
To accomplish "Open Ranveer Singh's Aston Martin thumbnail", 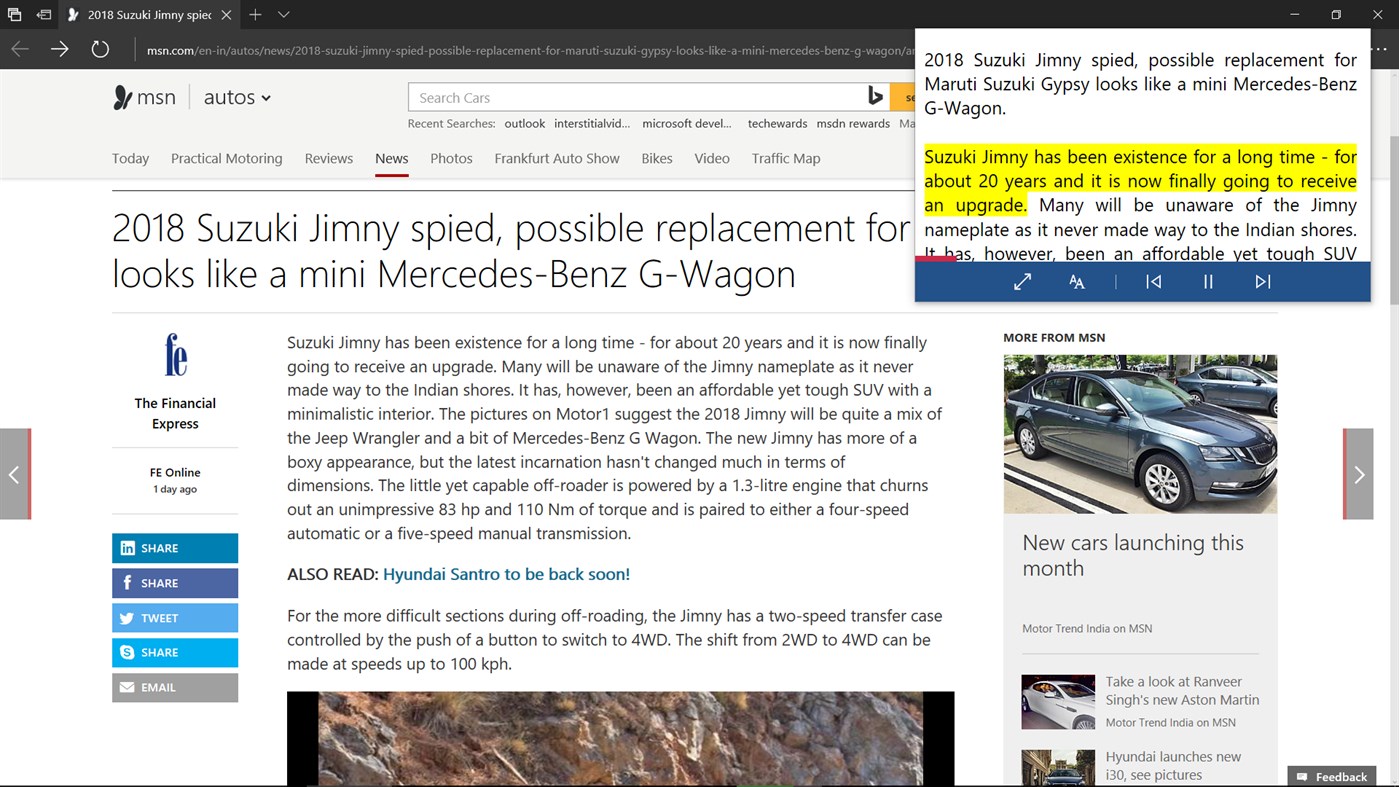I will click(x=1058, y=702).
